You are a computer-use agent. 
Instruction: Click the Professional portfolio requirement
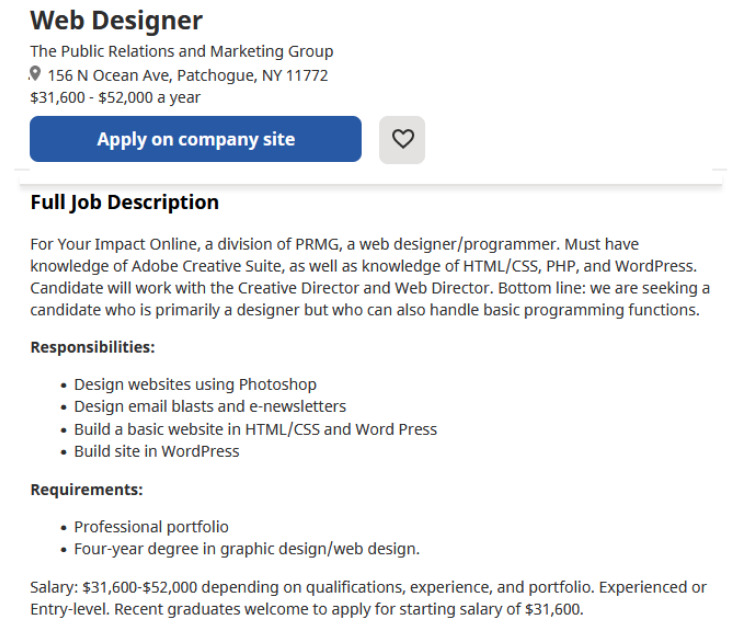click(151, 526)
